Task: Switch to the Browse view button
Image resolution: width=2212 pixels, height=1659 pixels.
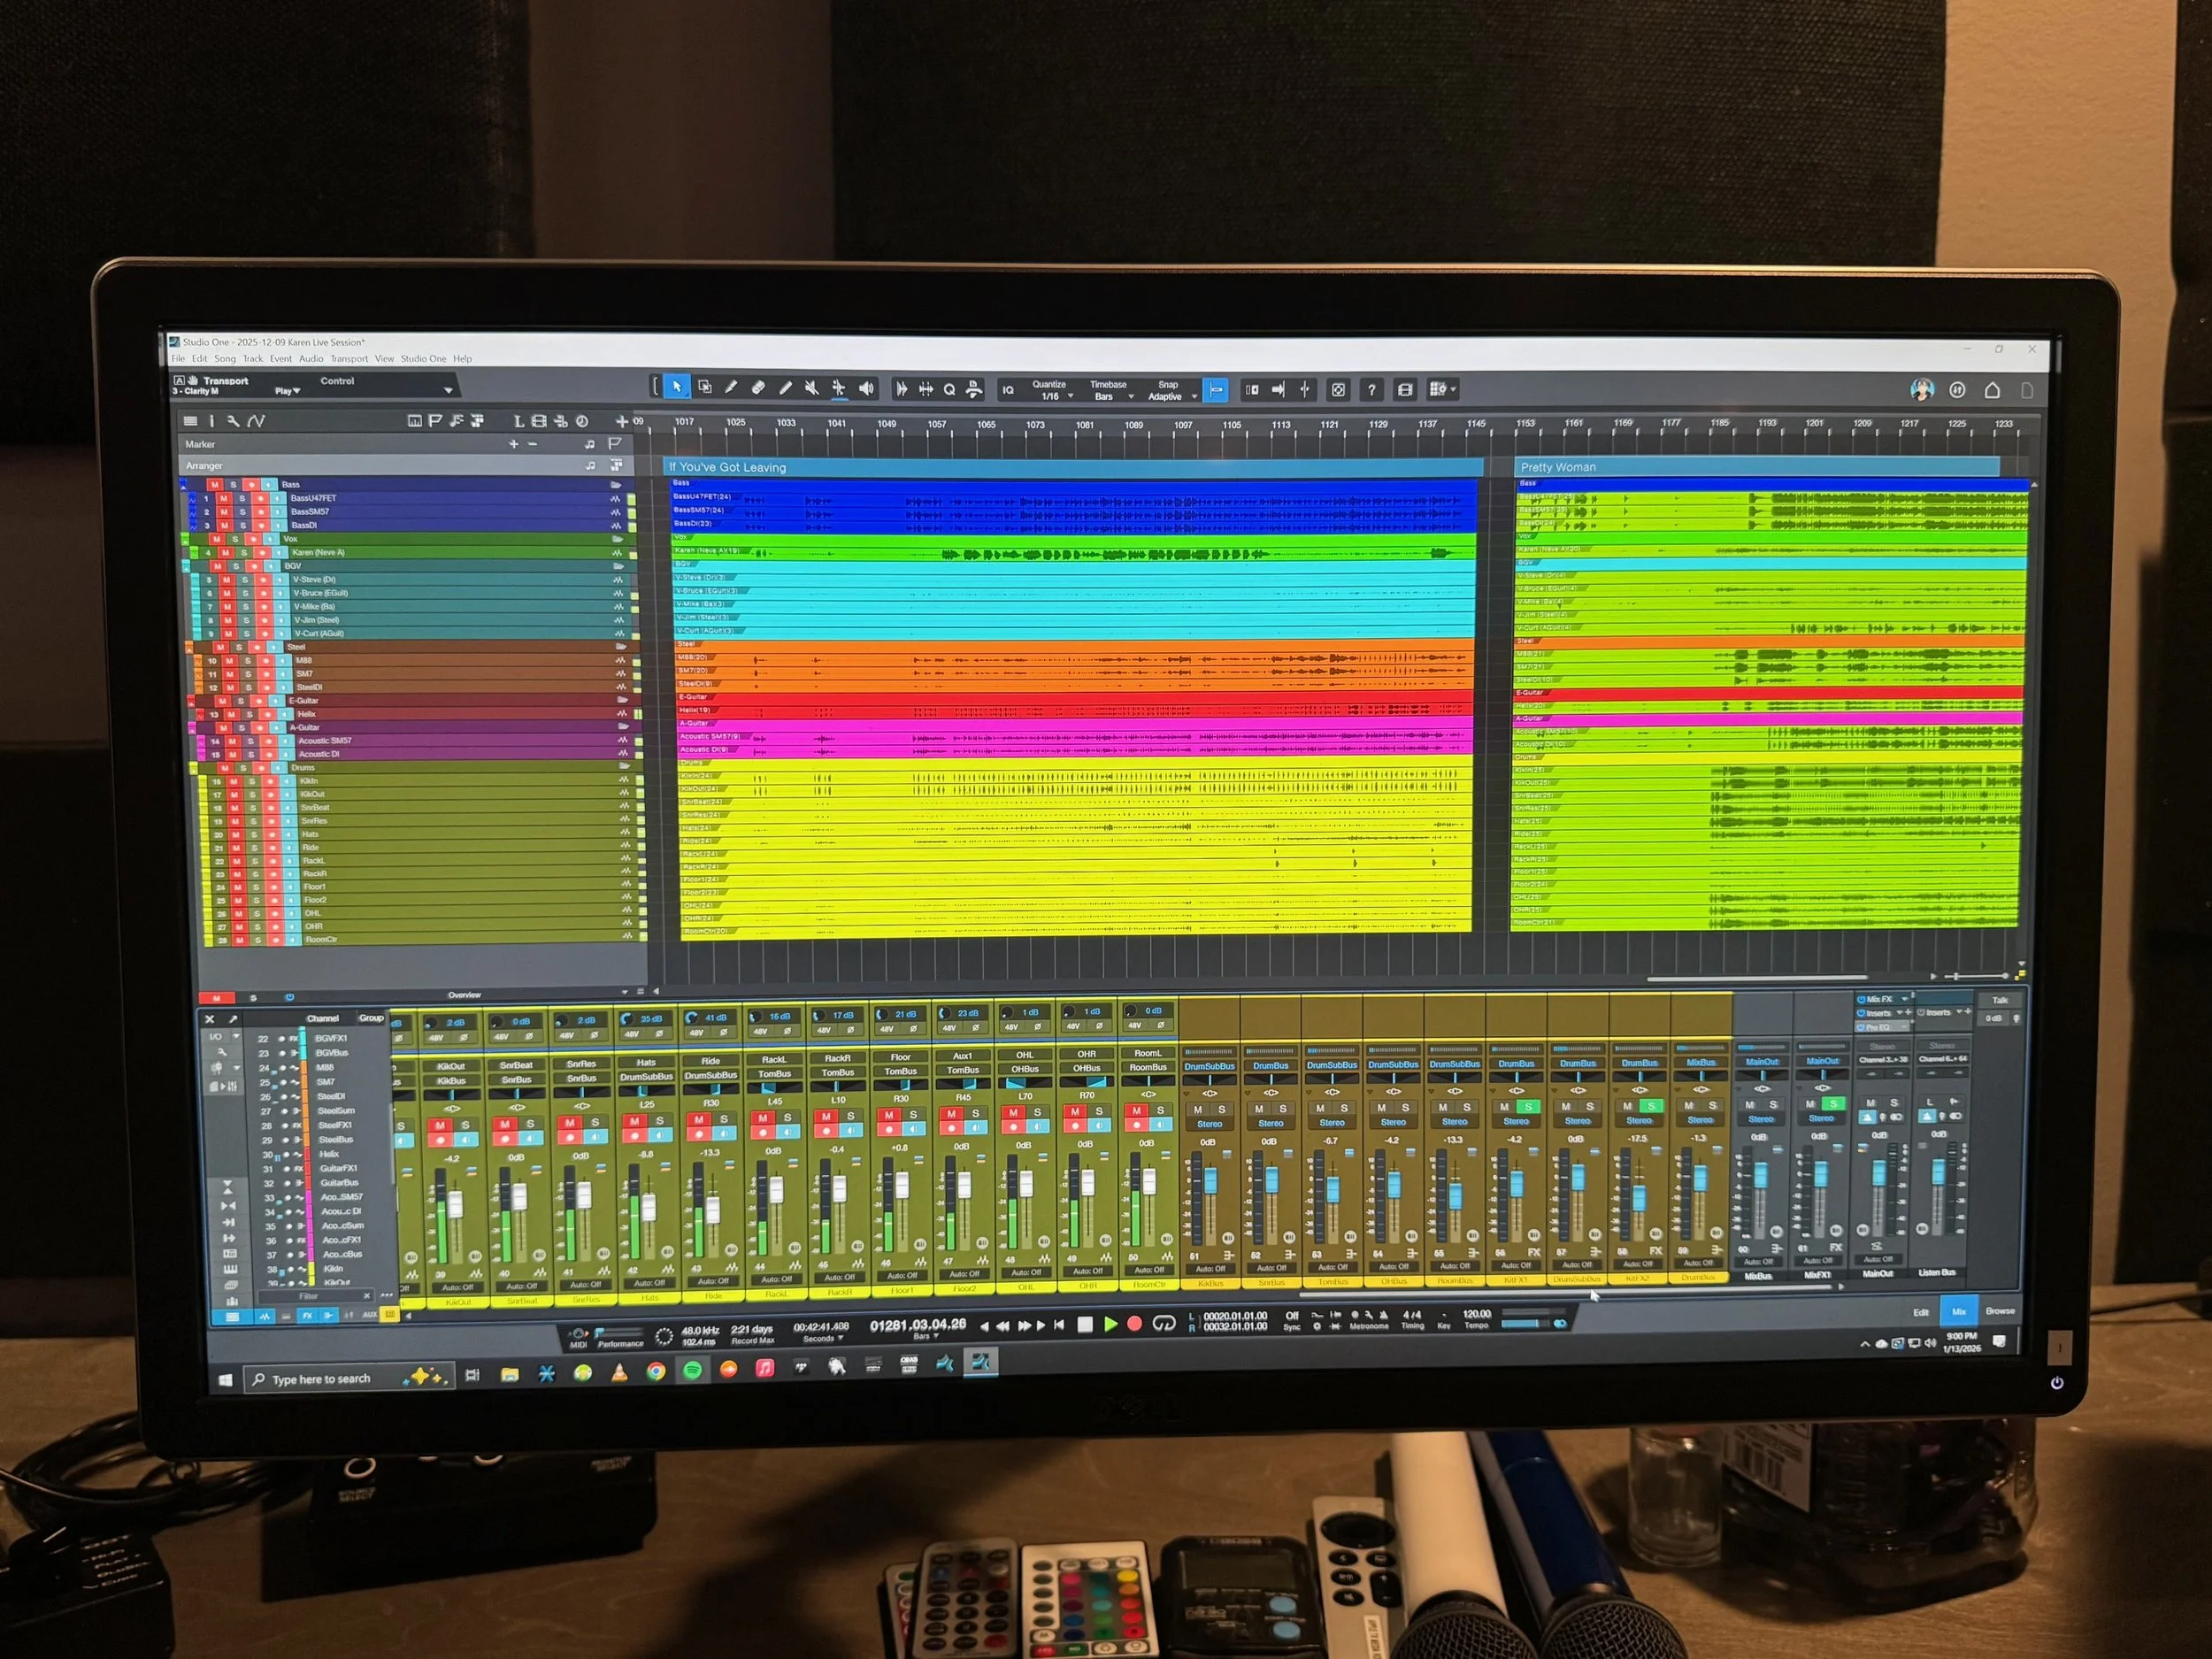Action: tap(2000, 1311)
